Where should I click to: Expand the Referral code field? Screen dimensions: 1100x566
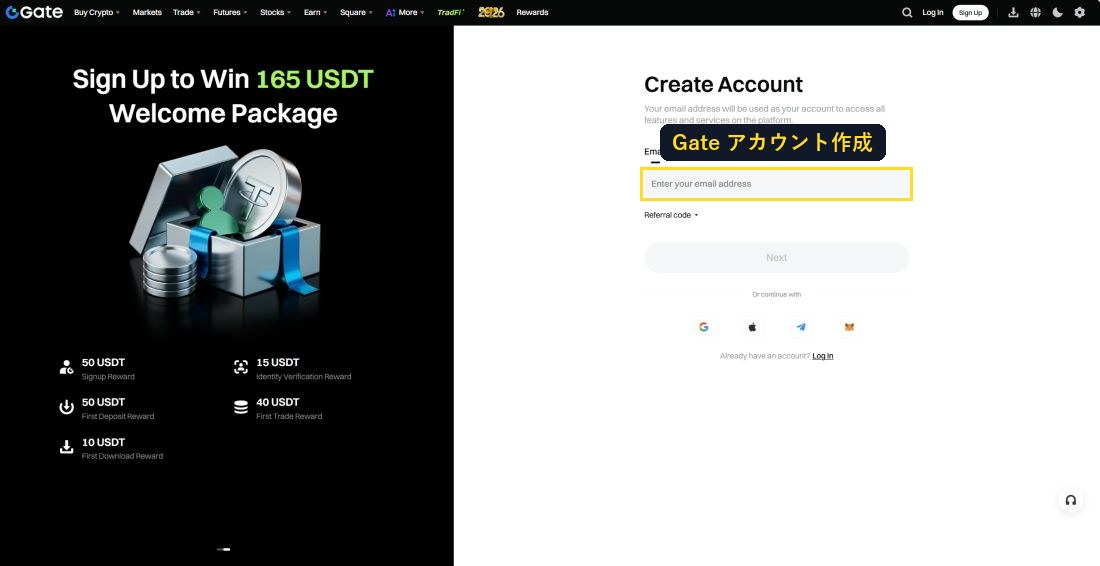click(671, 215)
